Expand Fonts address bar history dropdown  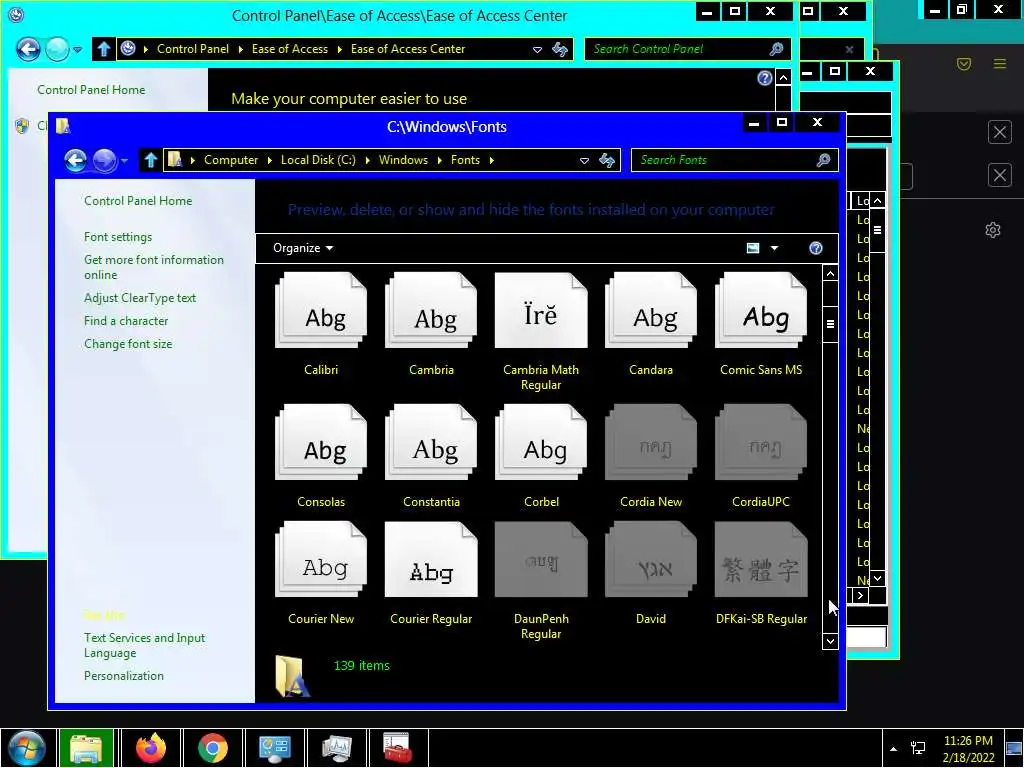tap(584, 161)
